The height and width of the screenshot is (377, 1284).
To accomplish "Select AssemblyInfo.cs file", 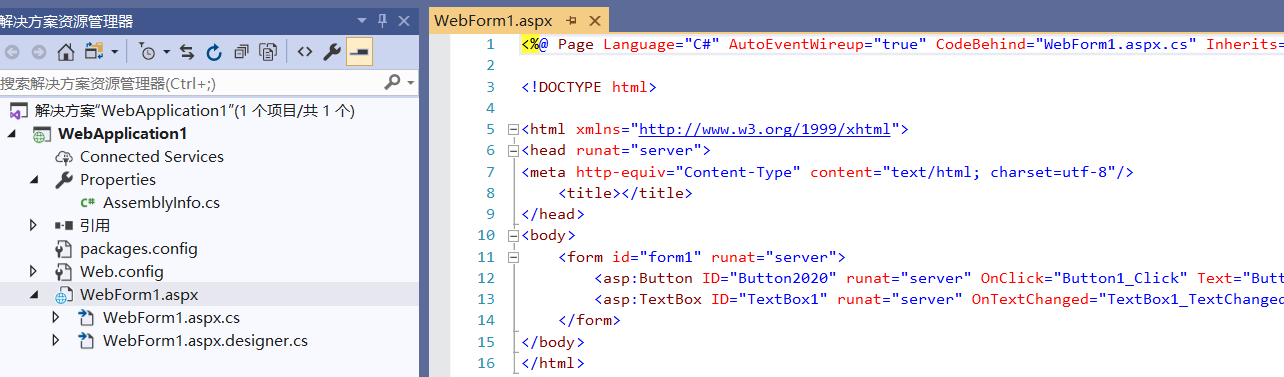I will tap(161, 203).
